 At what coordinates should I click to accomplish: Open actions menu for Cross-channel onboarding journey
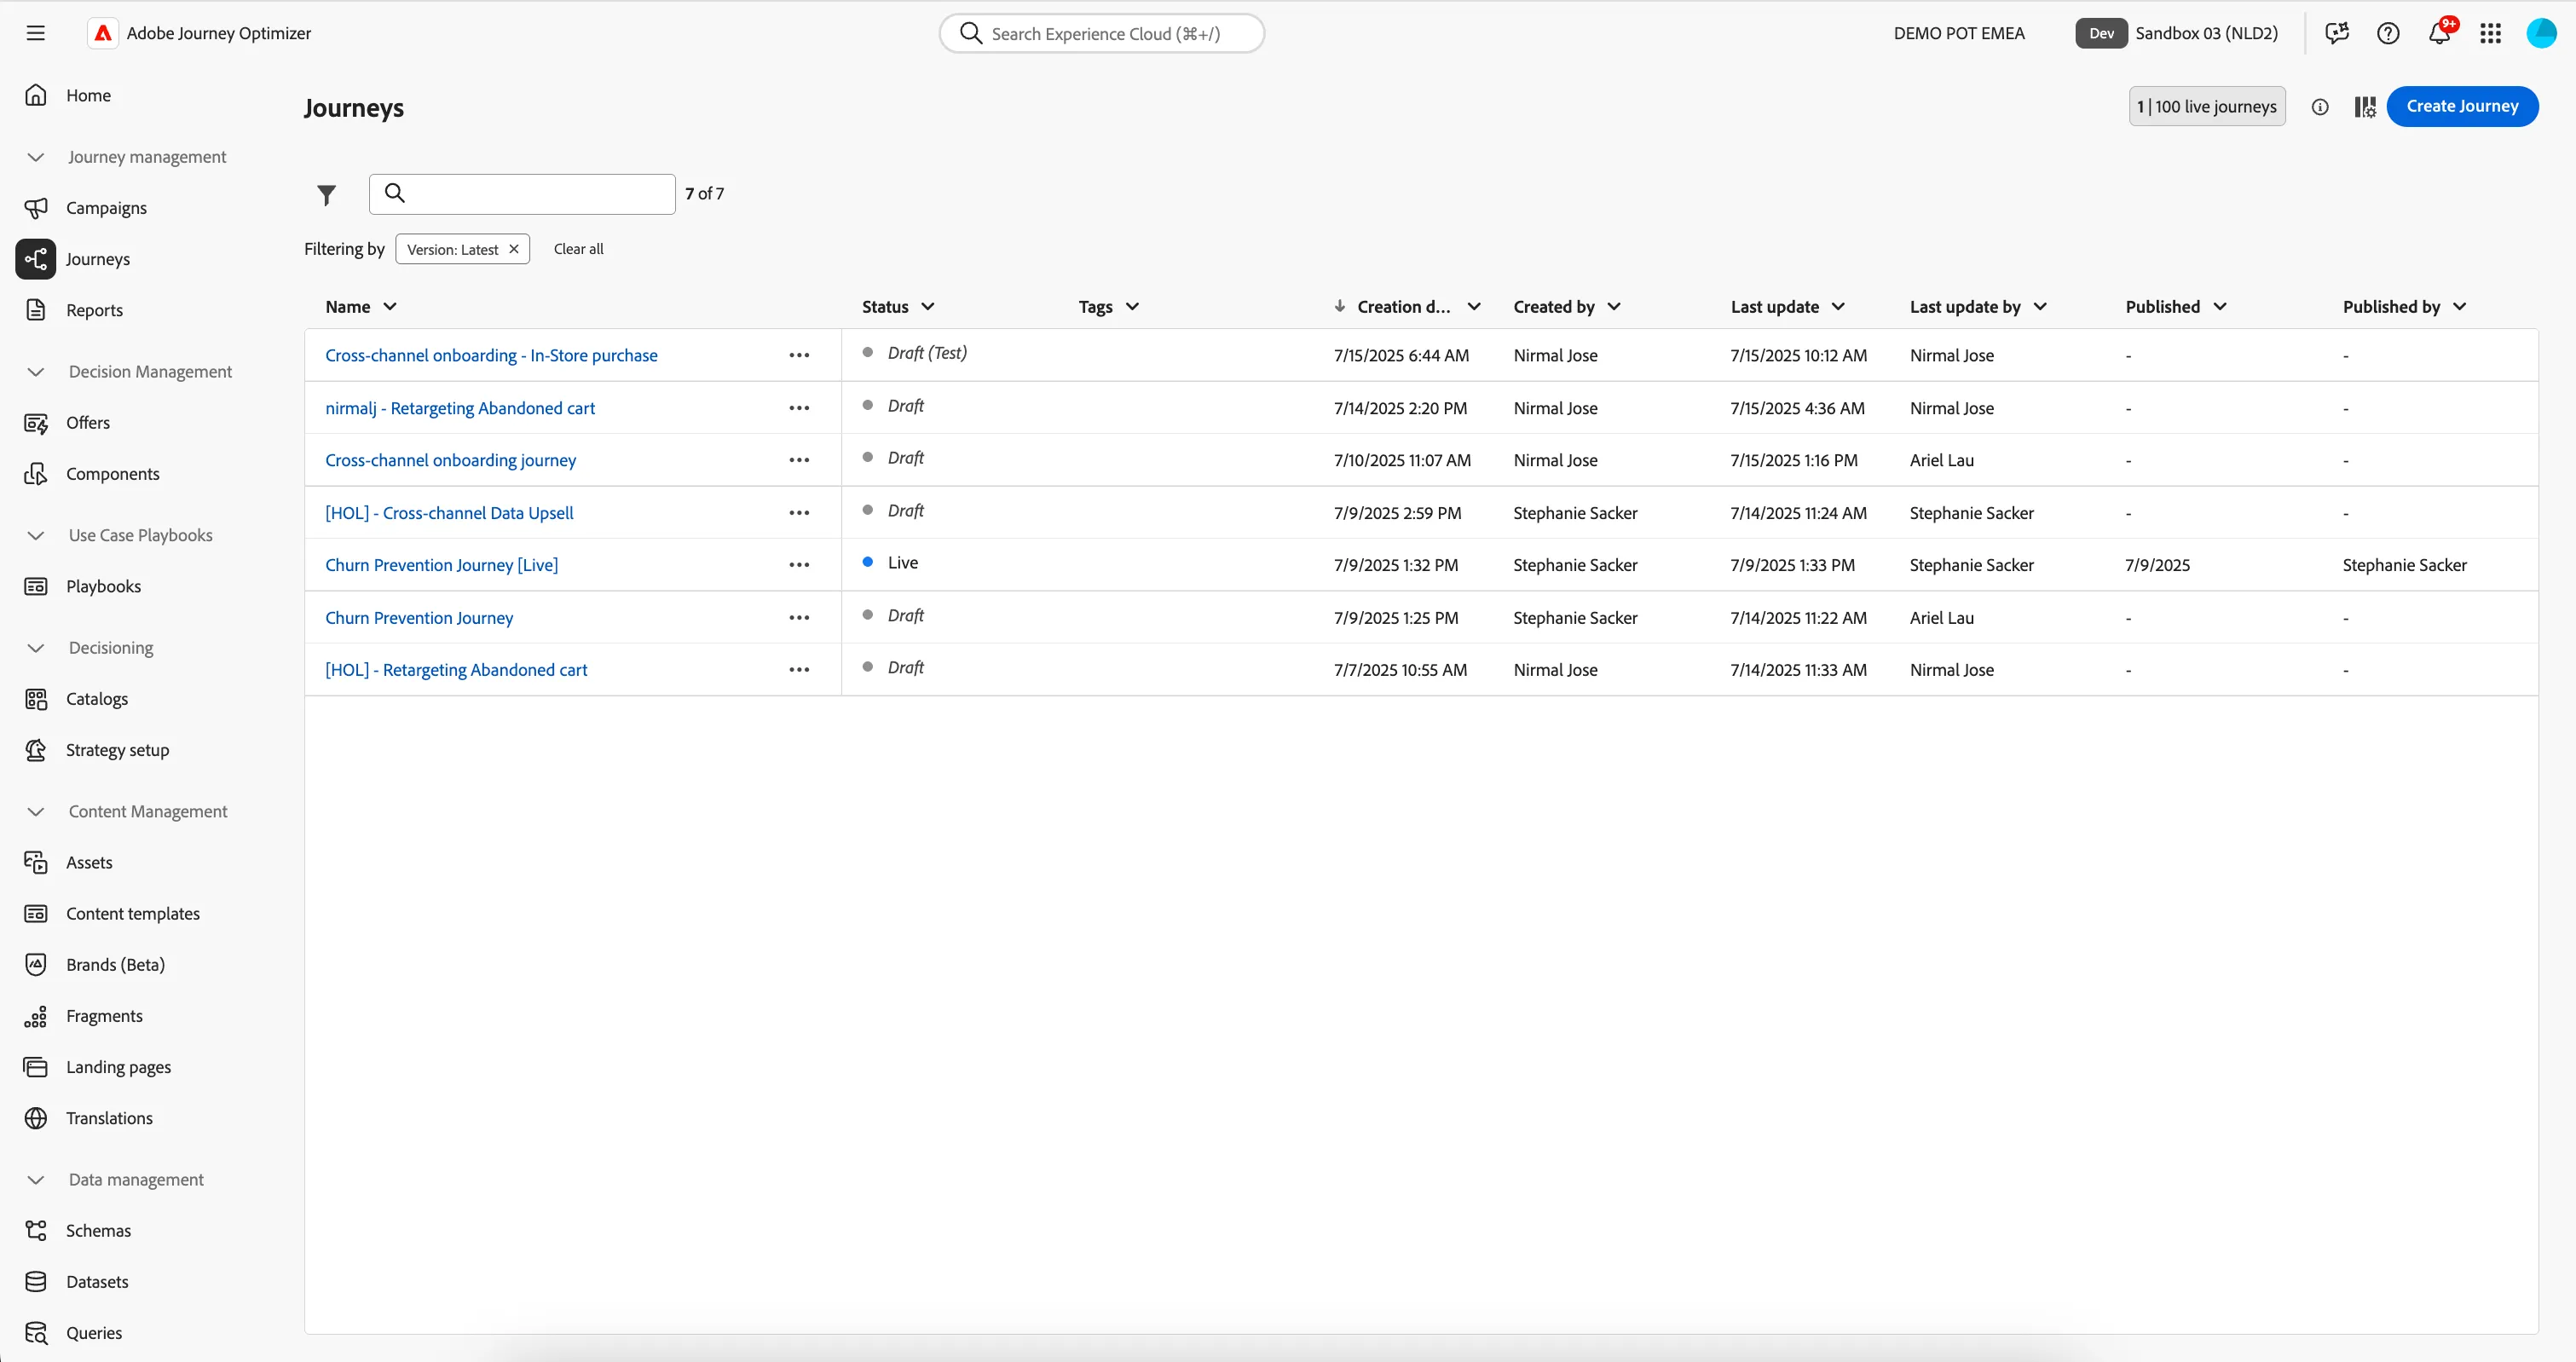click(799, 460)
